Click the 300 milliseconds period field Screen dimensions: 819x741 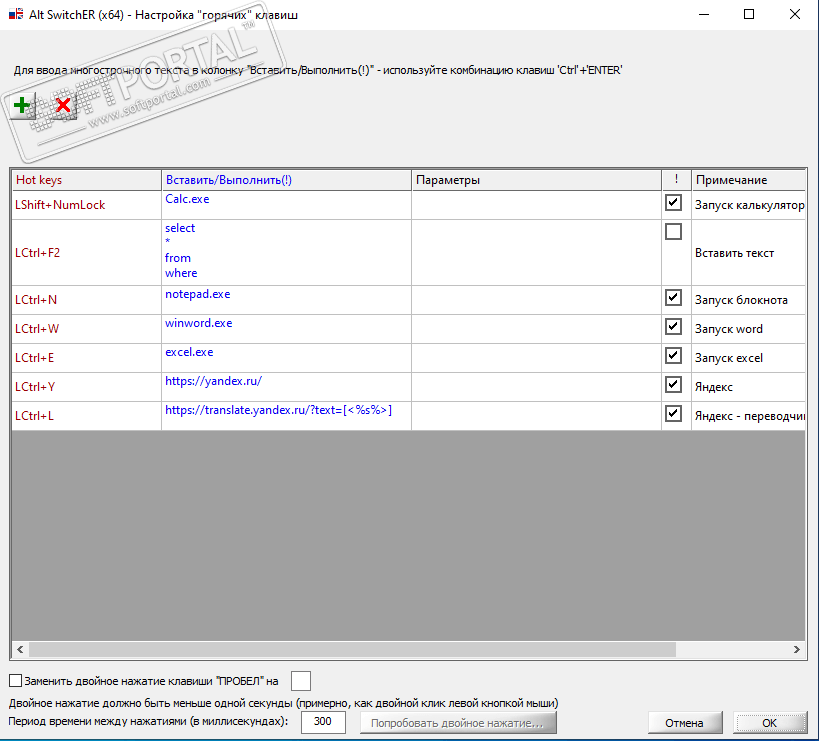tap(323, 722)
